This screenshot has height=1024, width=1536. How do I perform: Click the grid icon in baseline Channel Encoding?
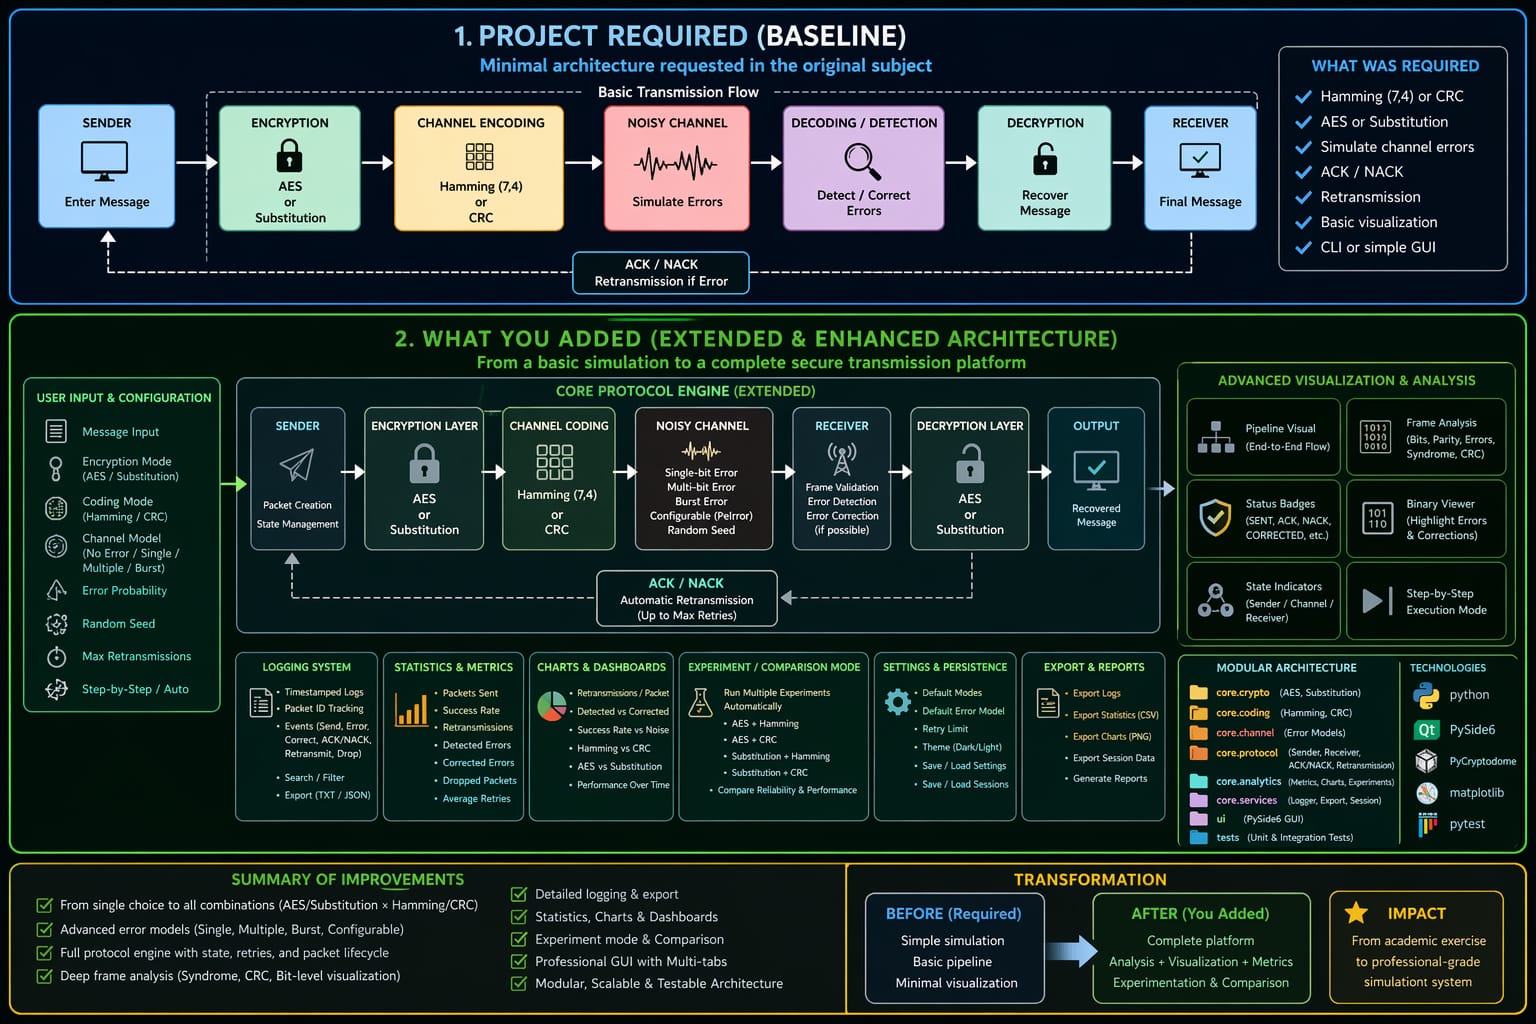click(x=480, y=156)
